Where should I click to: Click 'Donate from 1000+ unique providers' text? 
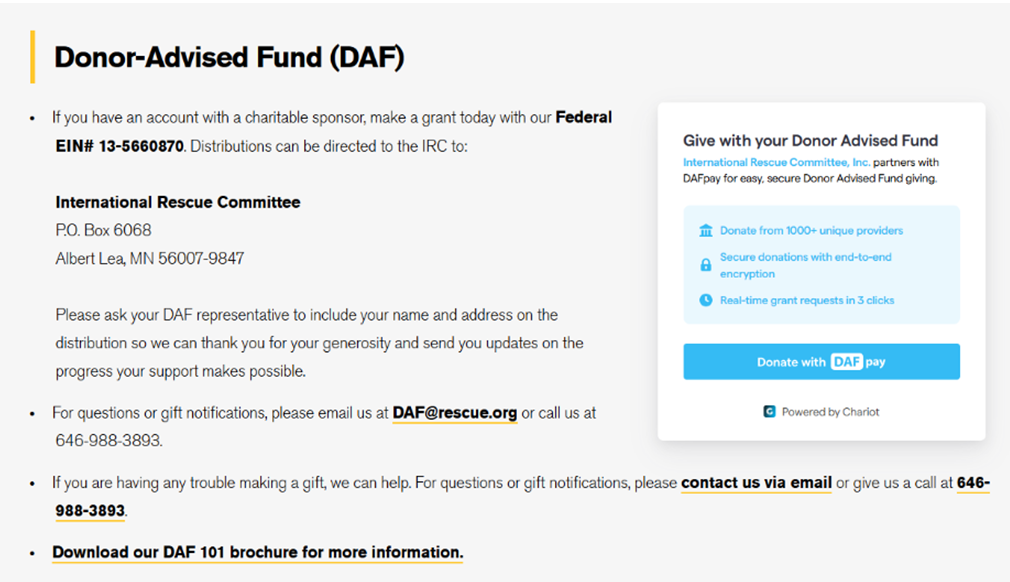(811, 231)
